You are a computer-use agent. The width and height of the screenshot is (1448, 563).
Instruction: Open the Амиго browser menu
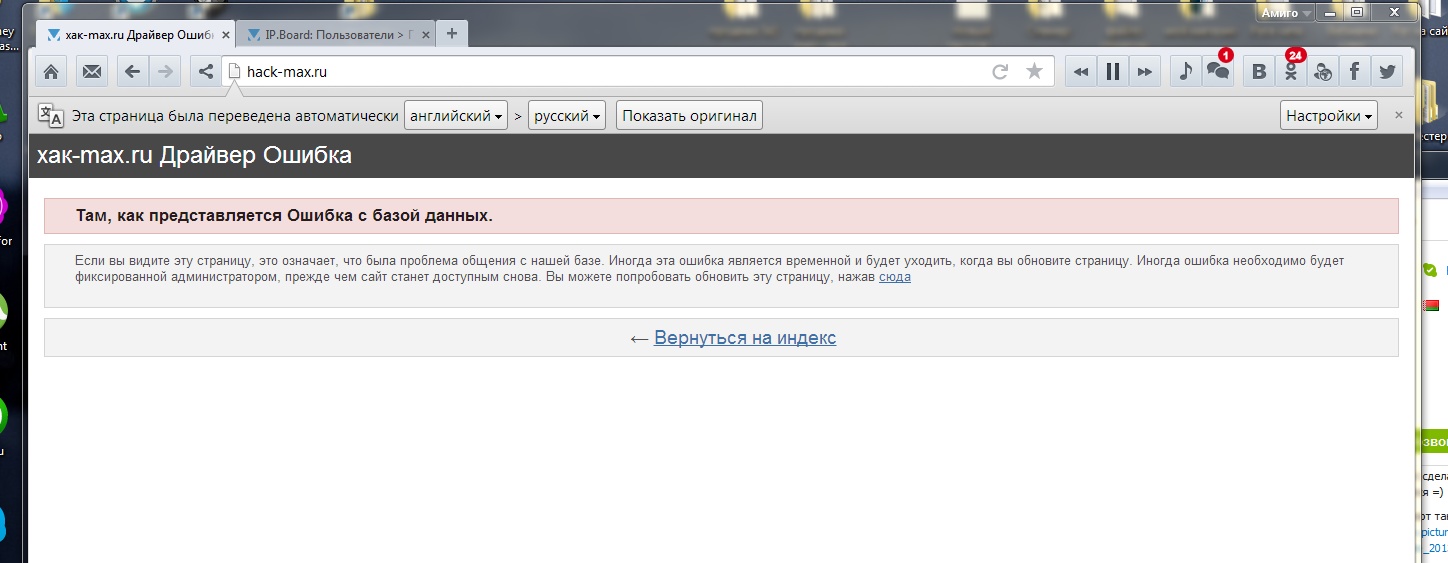coord(1286,13)
